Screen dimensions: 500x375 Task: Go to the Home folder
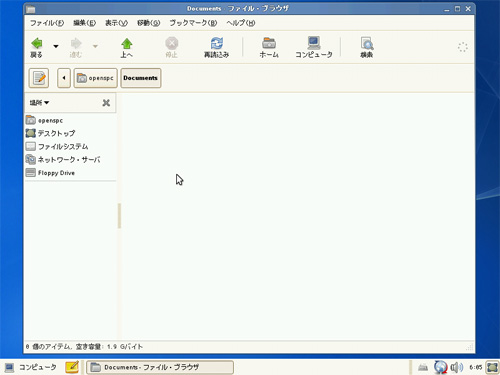pos(269,48)
